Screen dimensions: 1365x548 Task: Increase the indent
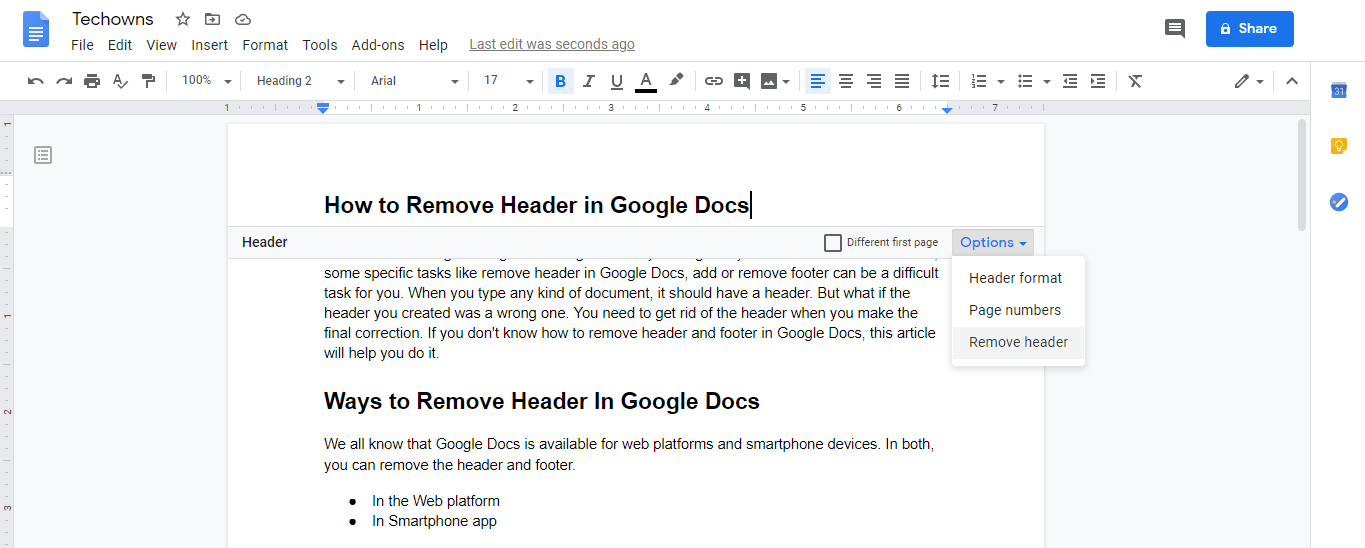[x=1098, y=81]
